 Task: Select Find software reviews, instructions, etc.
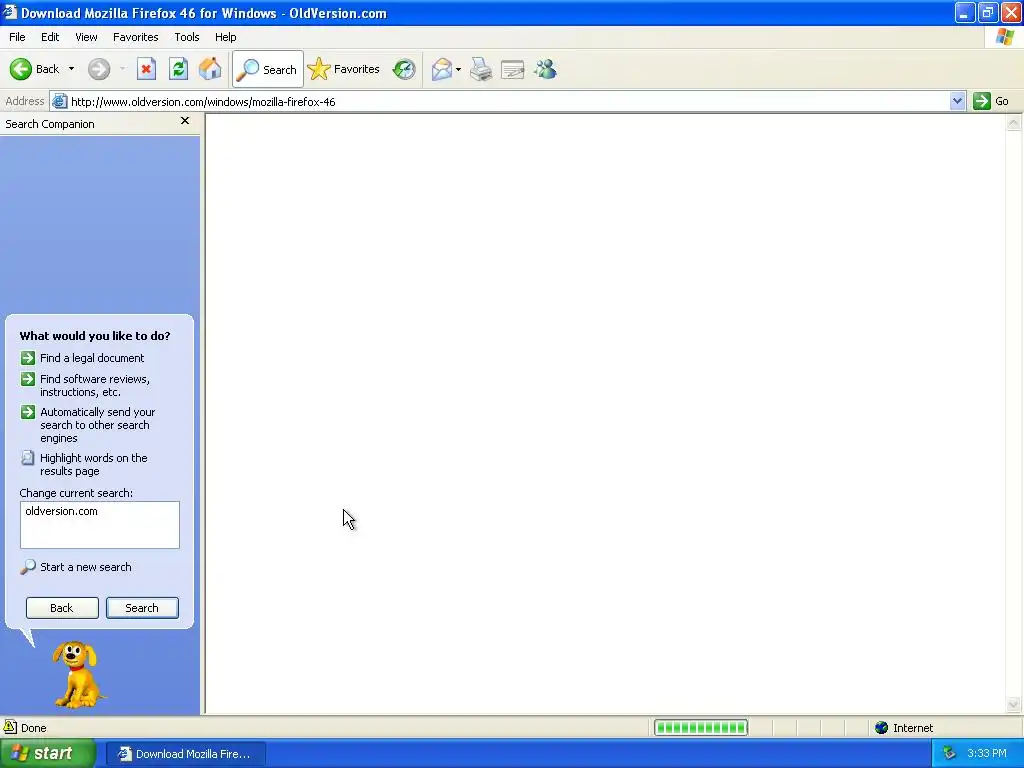pyautogui.click(x=95, y=385)
